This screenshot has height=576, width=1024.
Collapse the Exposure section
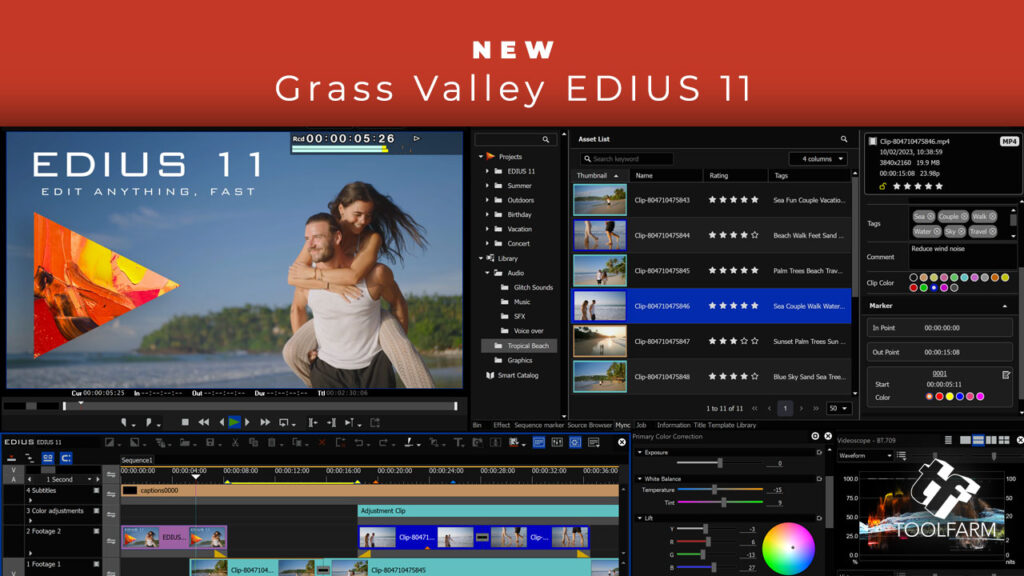pos(640,452)
